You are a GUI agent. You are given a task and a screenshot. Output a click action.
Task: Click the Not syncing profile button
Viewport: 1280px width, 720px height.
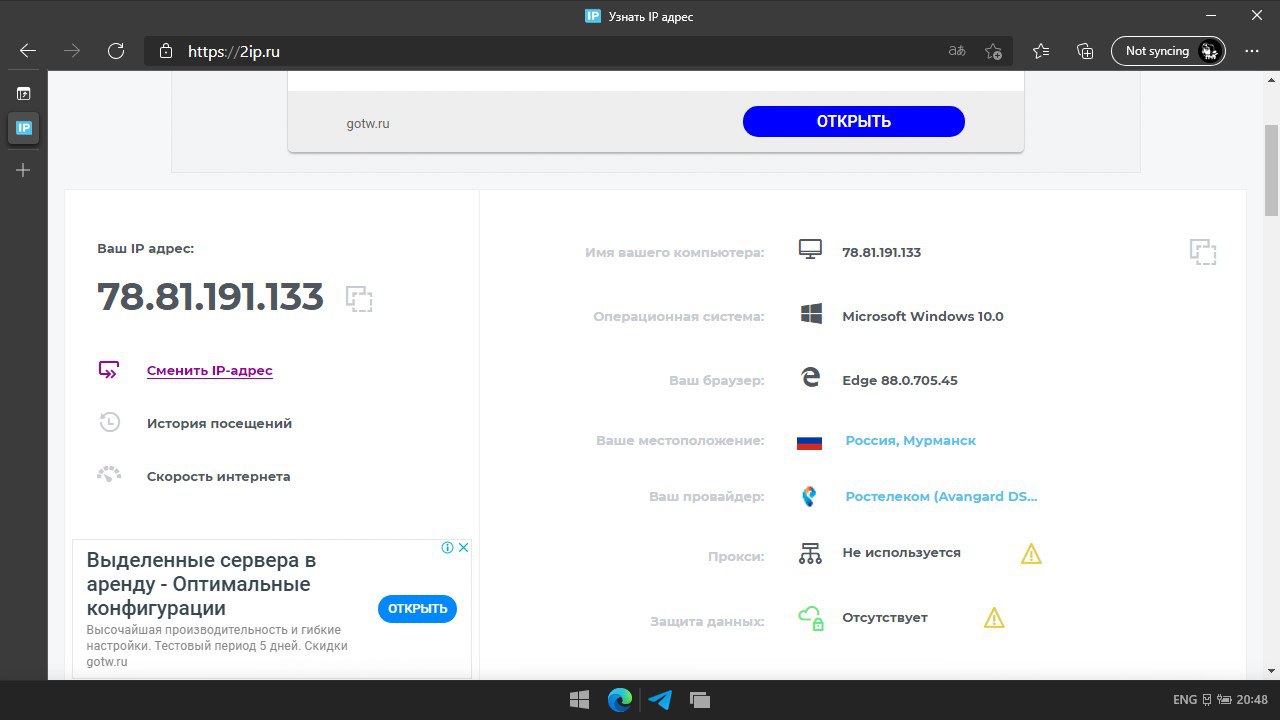coord(1168,51)
